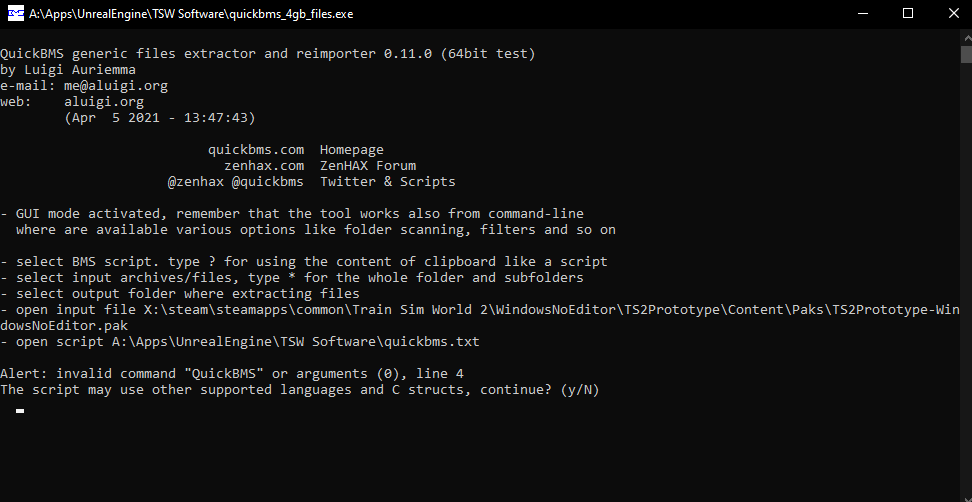Click the @zenhax Twitter handle
The height and width of the screenshot is (502, 972).
pos(196,182)
